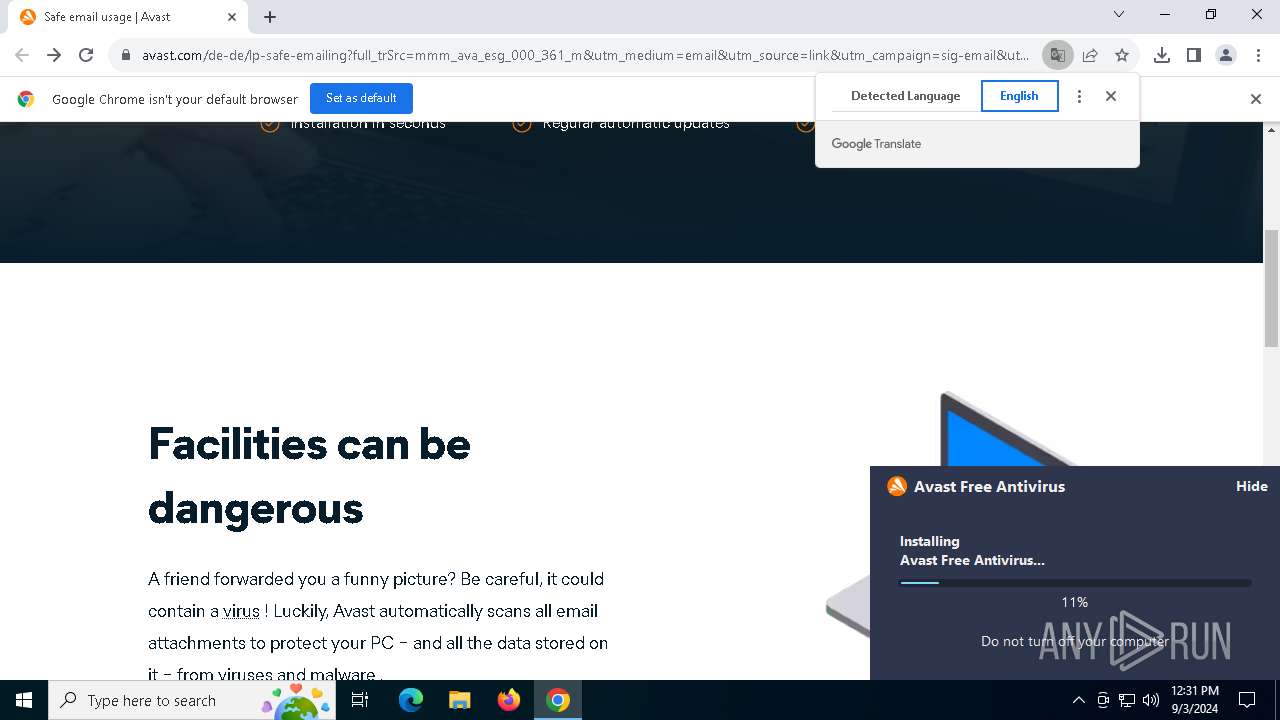Click the Avast Free Antivirus logo
The height and width of the screenshot is (720, 1280).
click(897, 486)
